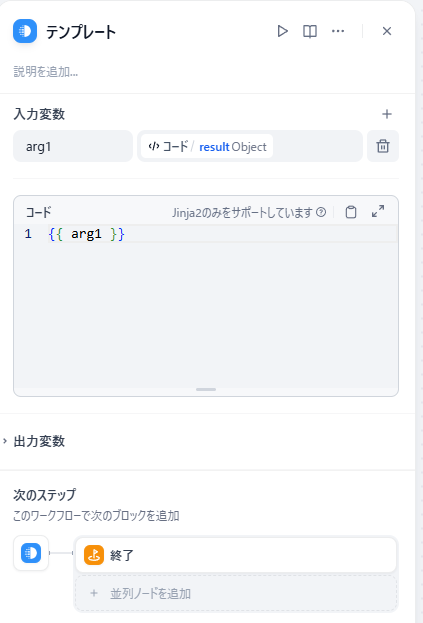Delete the arg1 variable with trash icon
The width and height of the screenshot is (423, 623).
[383, 146]
